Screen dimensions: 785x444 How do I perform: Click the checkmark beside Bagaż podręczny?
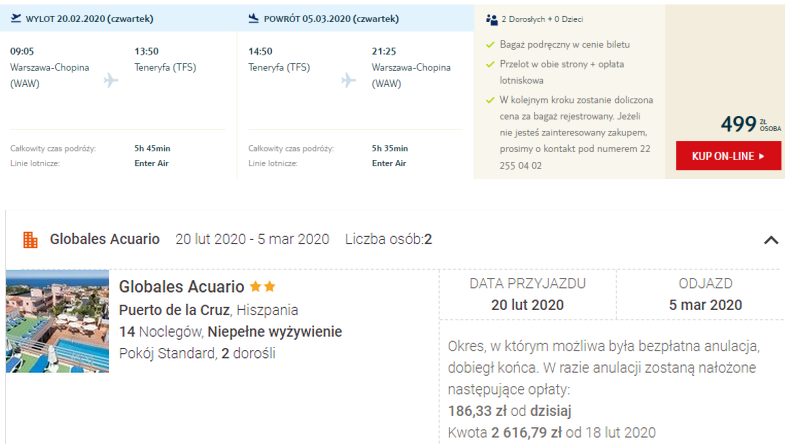coord(490,45)
